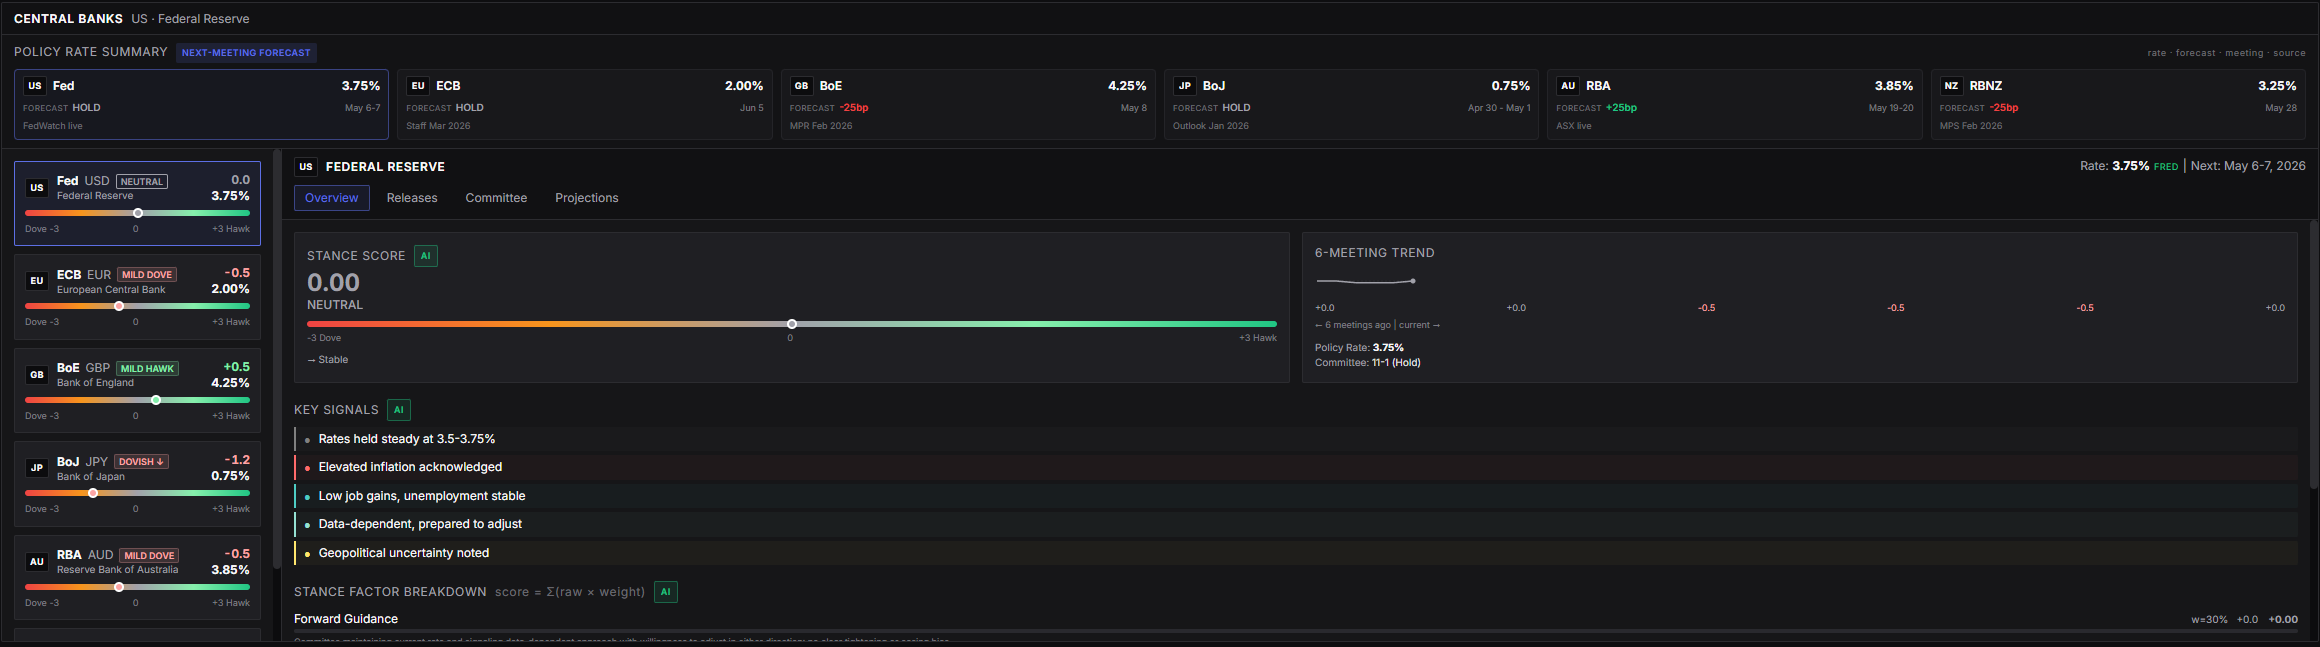Select the Fed policy rate summary card
This screenshot has height=647, width=2320.
pyautogui.click(x=201, y=104)
